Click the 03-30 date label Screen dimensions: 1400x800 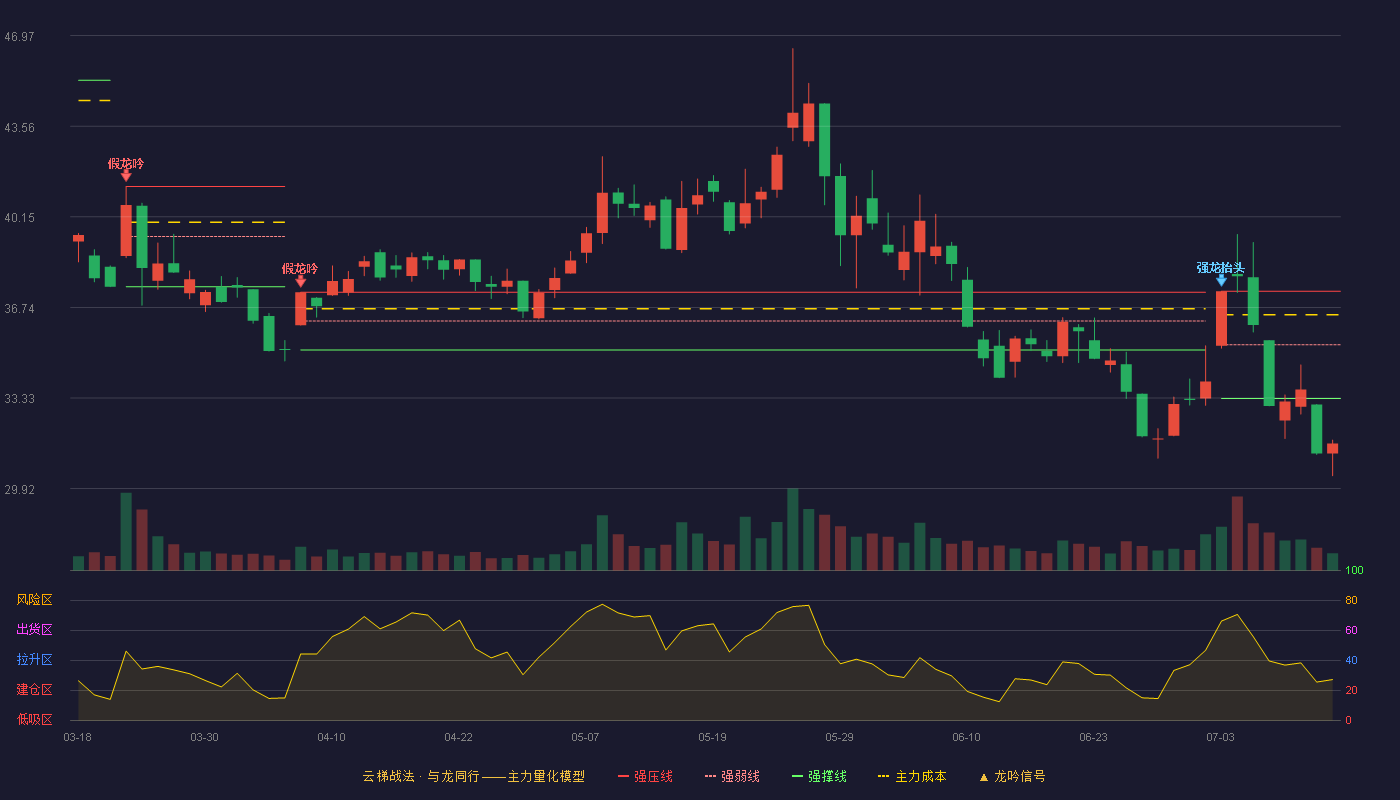204,737
